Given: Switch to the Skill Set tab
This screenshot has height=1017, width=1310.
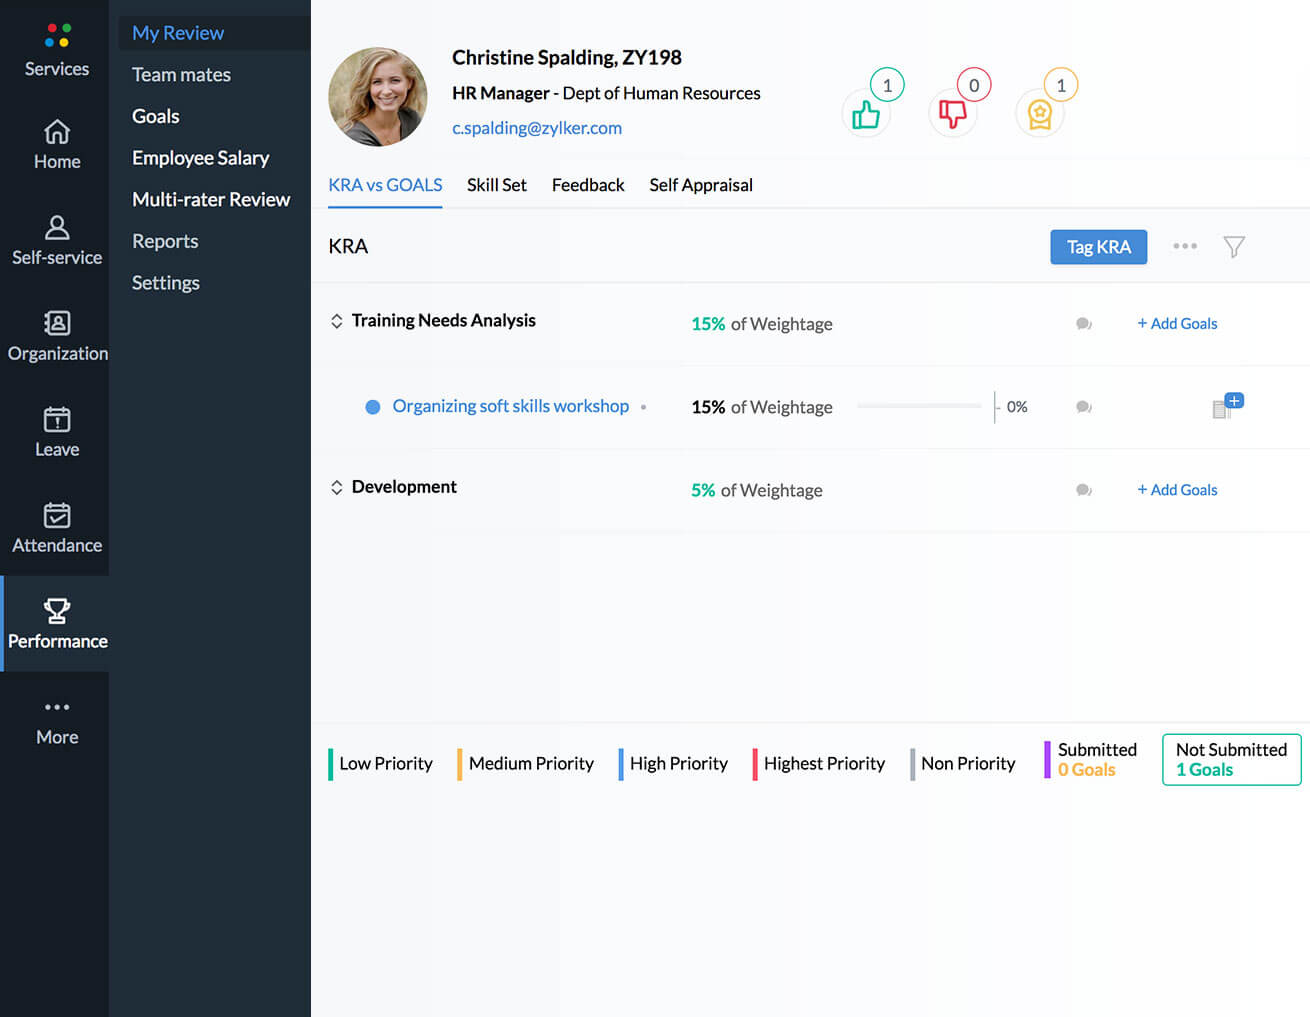Looking at the screenshot, I should (496, 185).
